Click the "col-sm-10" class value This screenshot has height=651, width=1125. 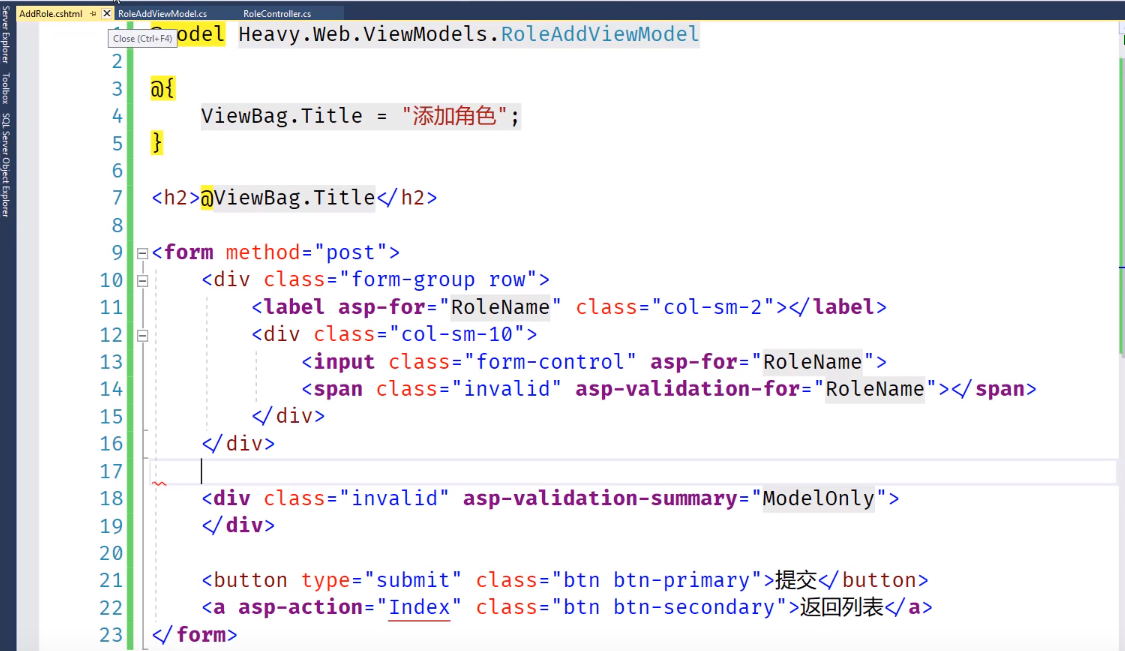pos(456,334)
